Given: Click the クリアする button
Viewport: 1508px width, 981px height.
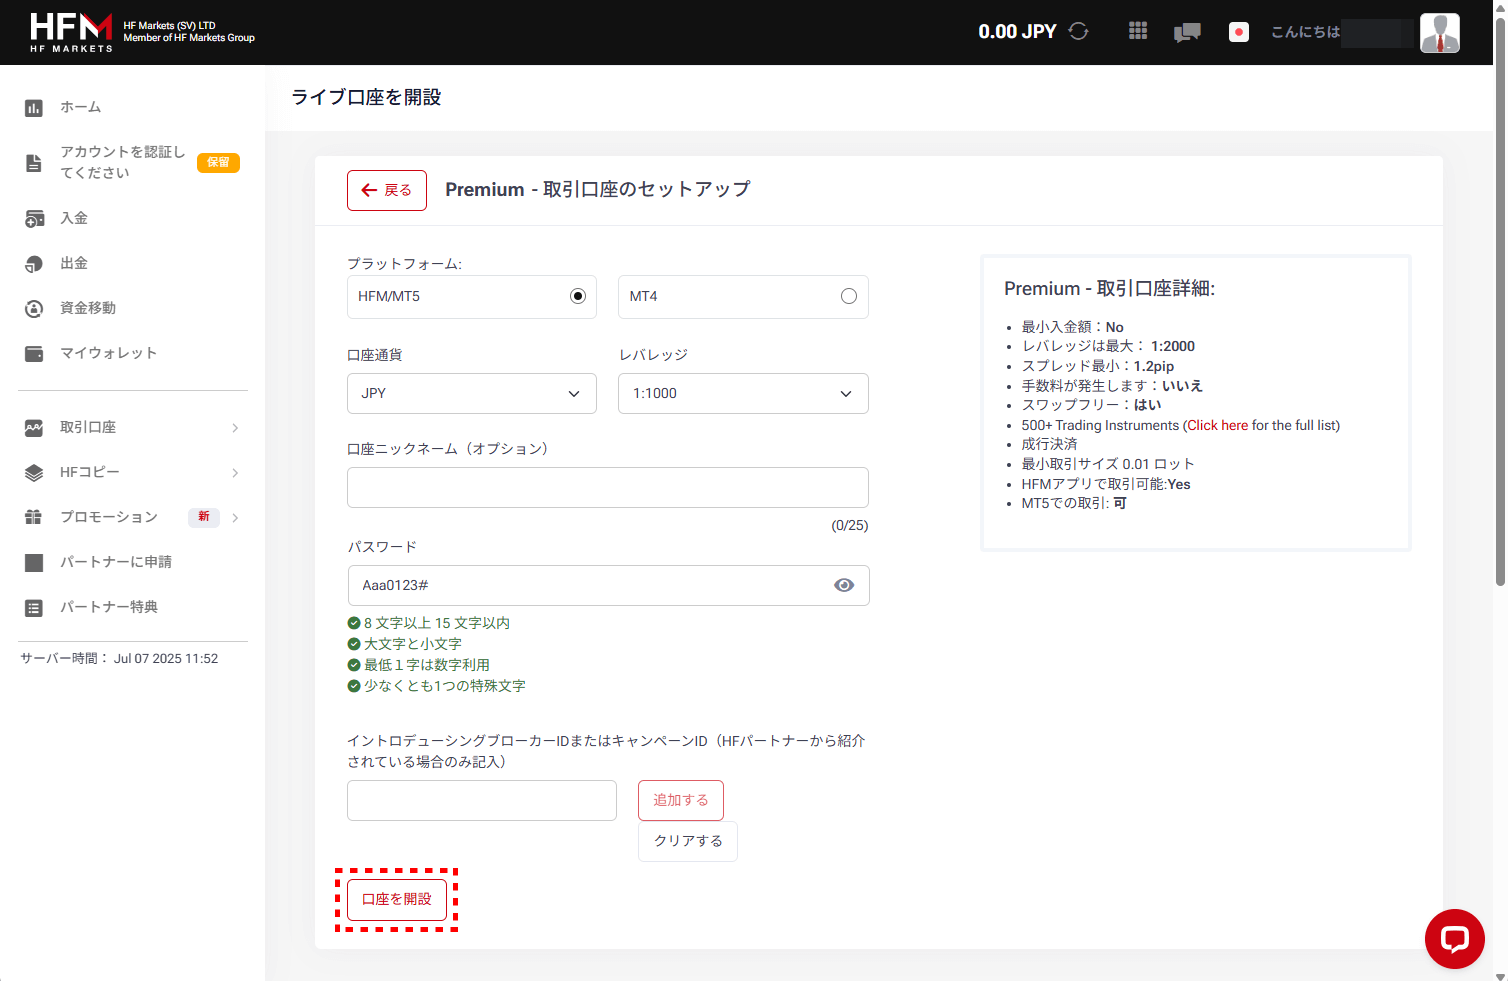Looking at the screenshot, I should pyautogui.click(x=688, y=841).
